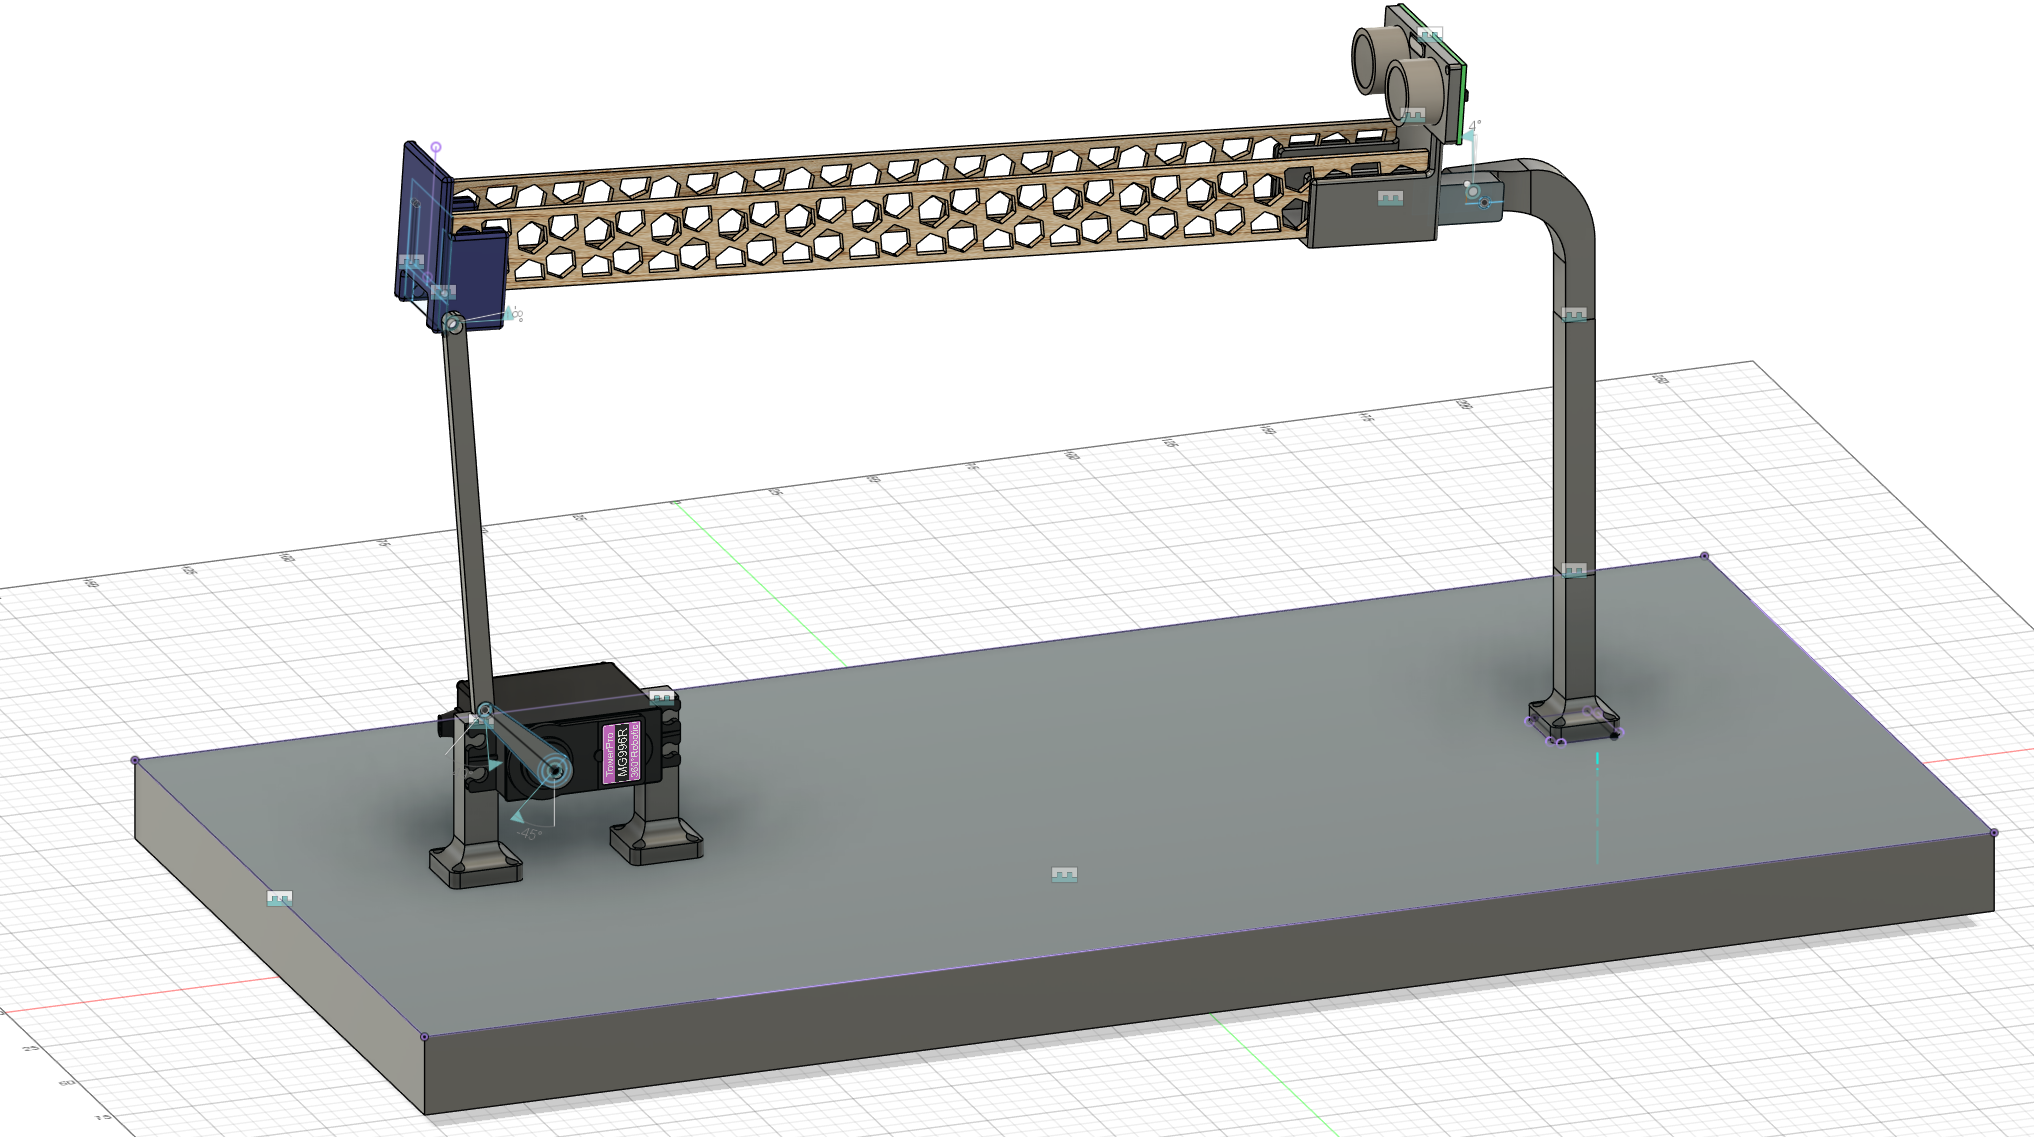Click the teal joint arrow near the servo horn pivot
The height and width of the screenshot is (1137, 2034).
coord(494,763)
